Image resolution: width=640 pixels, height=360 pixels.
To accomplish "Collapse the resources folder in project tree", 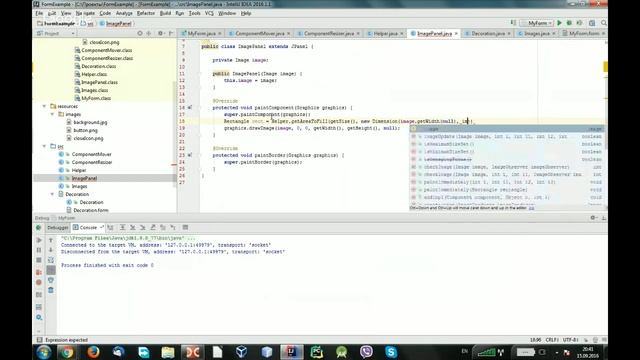I will 44,106.
